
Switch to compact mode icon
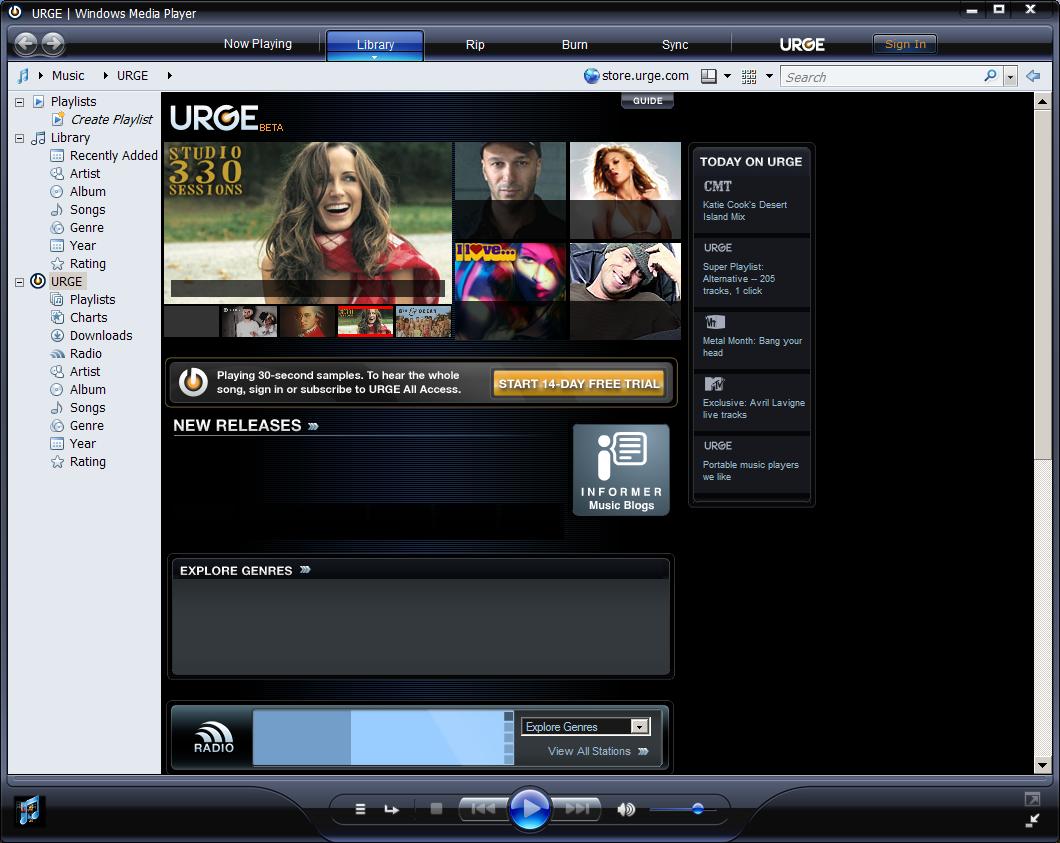[x=1032, y=821]
